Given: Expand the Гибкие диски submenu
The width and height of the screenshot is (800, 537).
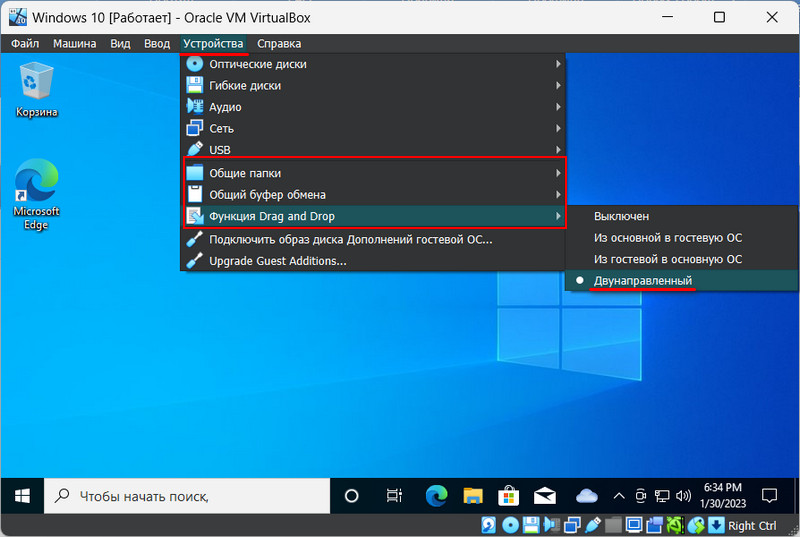Looking at the screenshot, I should tap(373, 86).
